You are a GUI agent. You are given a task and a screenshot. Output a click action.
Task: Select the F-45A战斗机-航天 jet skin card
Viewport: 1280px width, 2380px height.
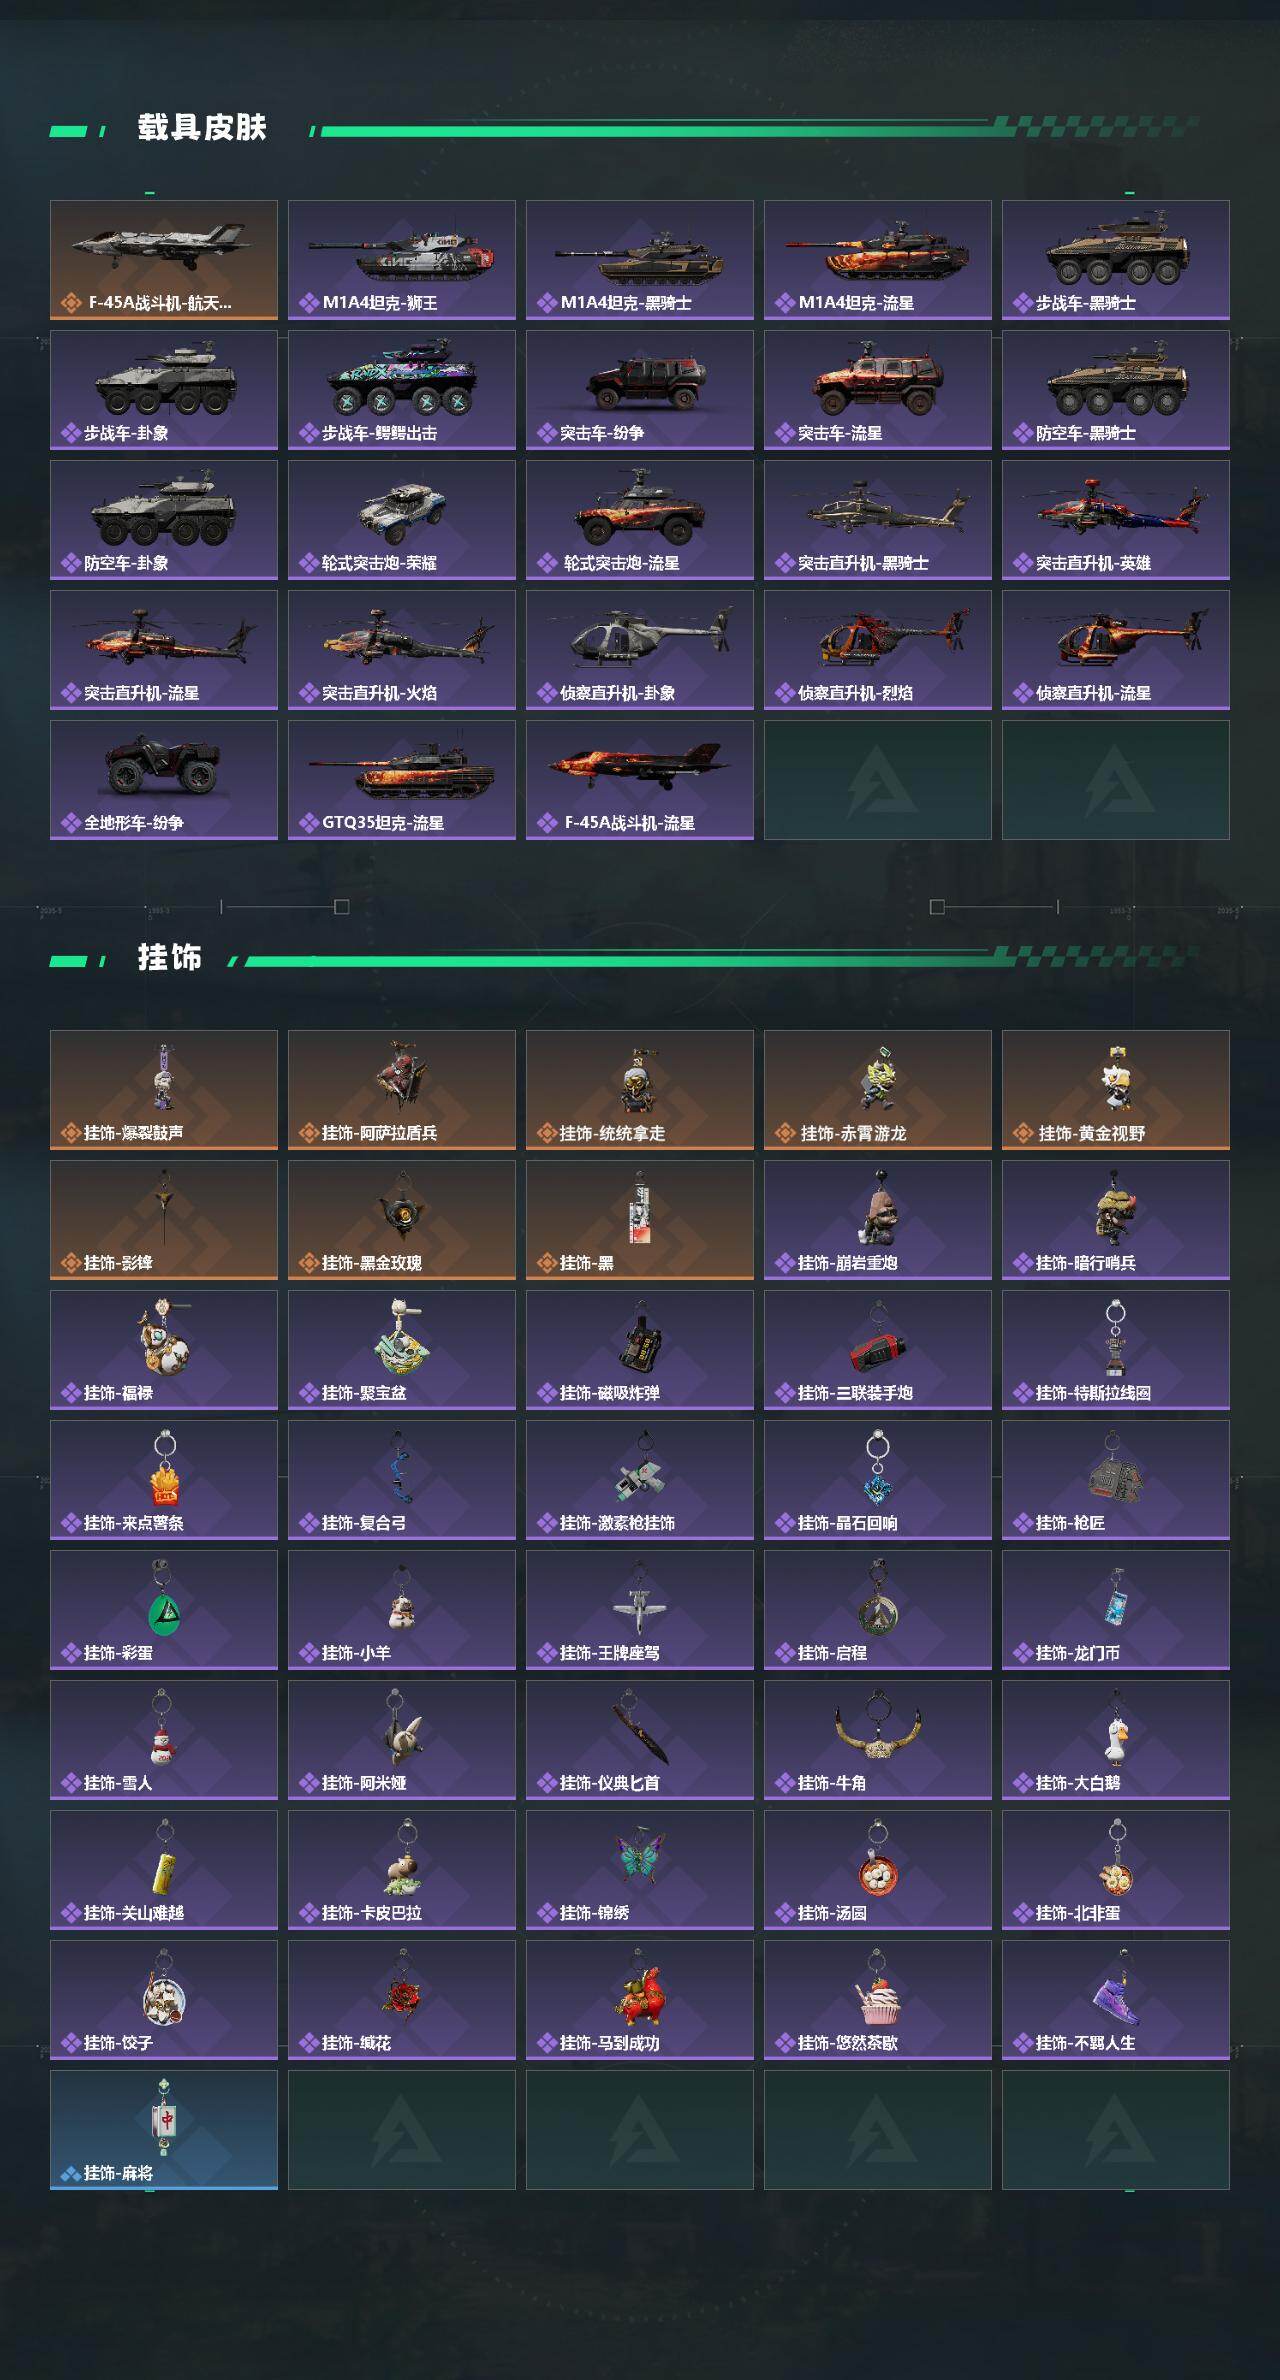[x=164, y=260]
